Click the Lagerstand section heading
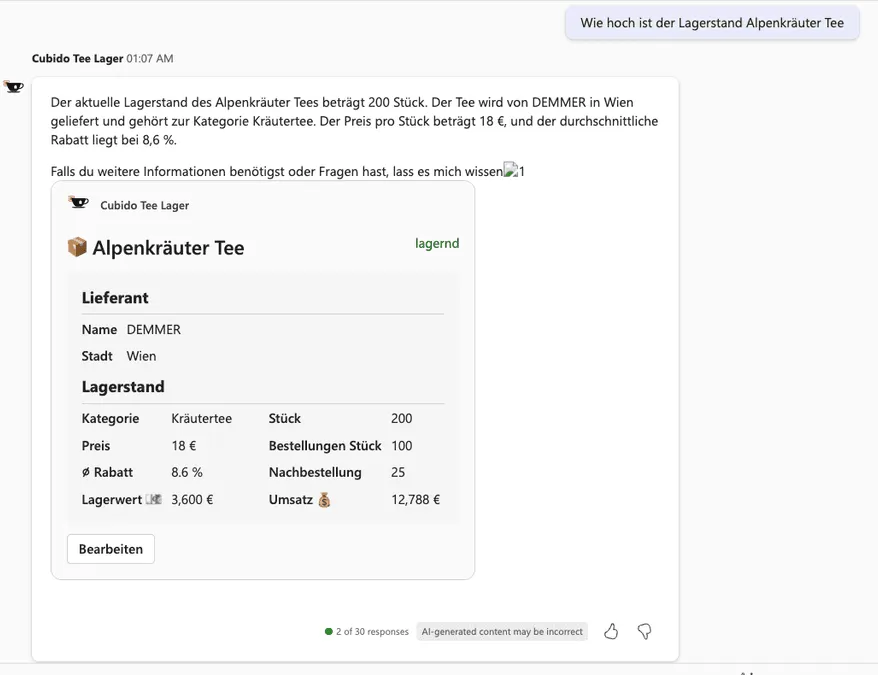This screenshot has width=878, height=675. (x=123, y=387)
